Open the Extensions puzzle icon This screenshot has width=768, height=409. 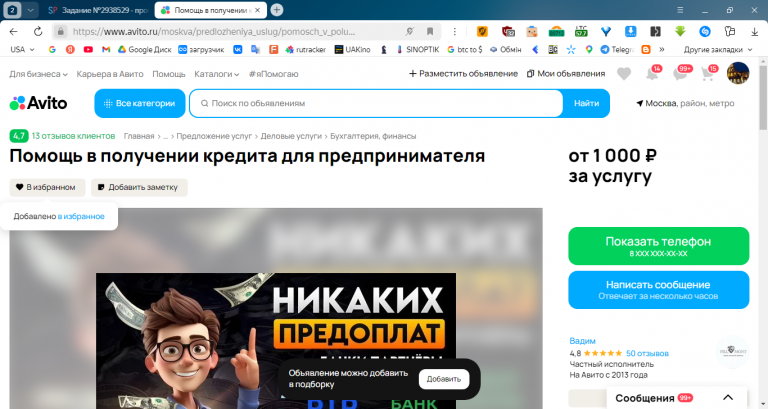[x=729, y=32]
